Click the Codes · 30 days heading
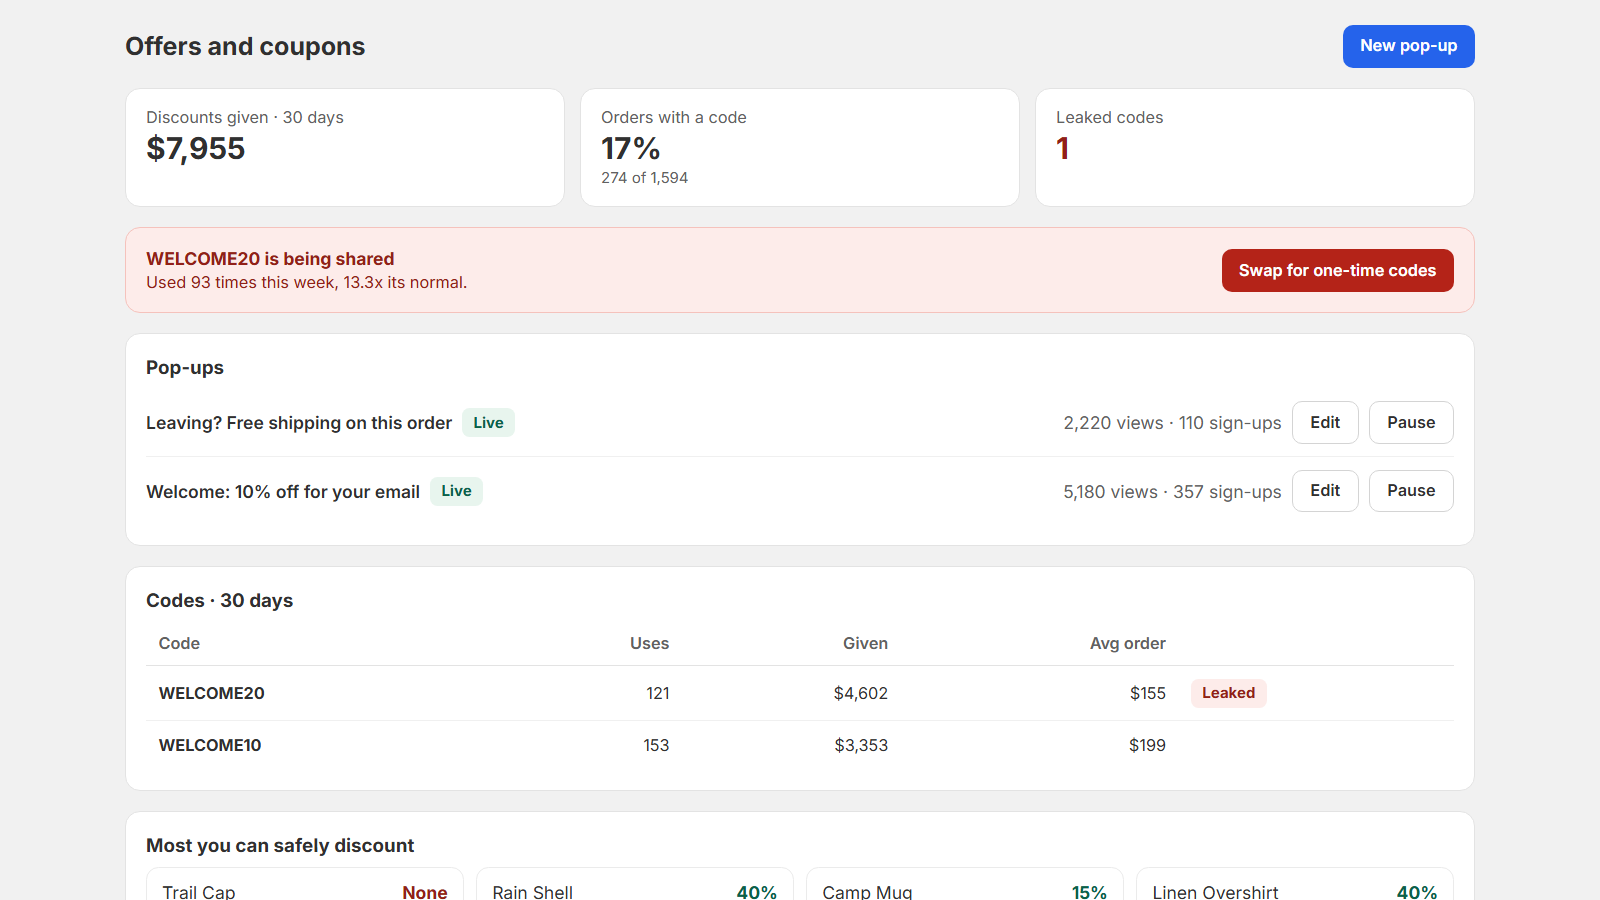The height and width of the screenshot is (900, 1600). pyautogui.click(x=220, y=601)
